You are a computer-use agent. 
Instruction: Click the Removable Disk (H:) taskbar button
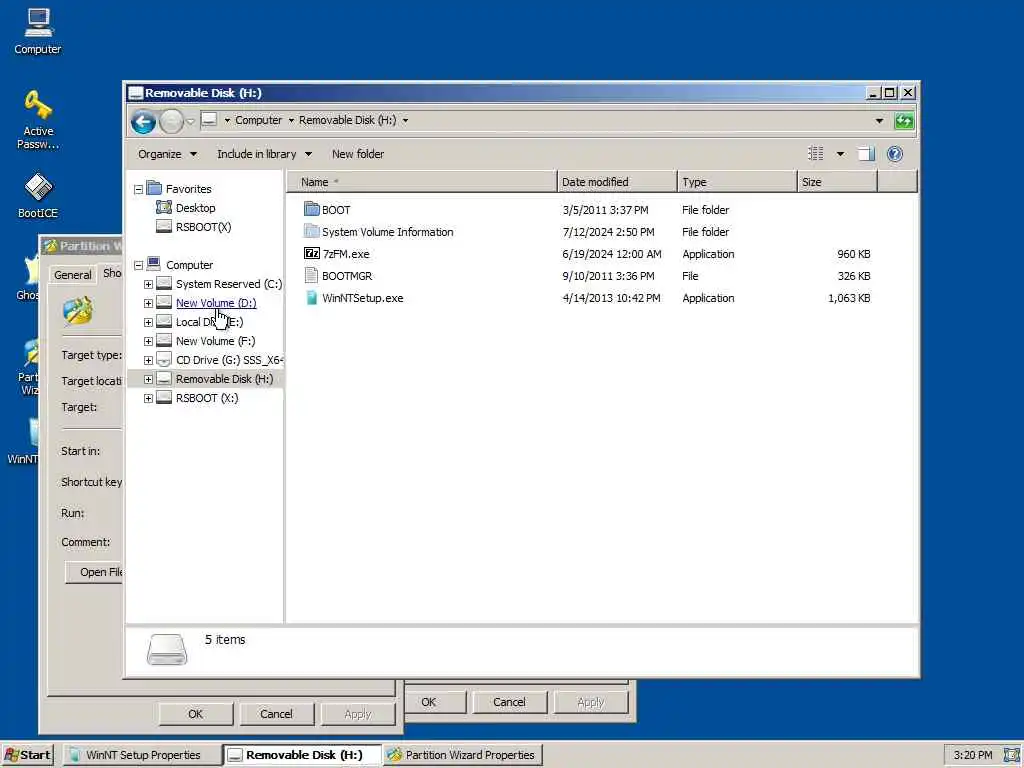click(302, 755)
